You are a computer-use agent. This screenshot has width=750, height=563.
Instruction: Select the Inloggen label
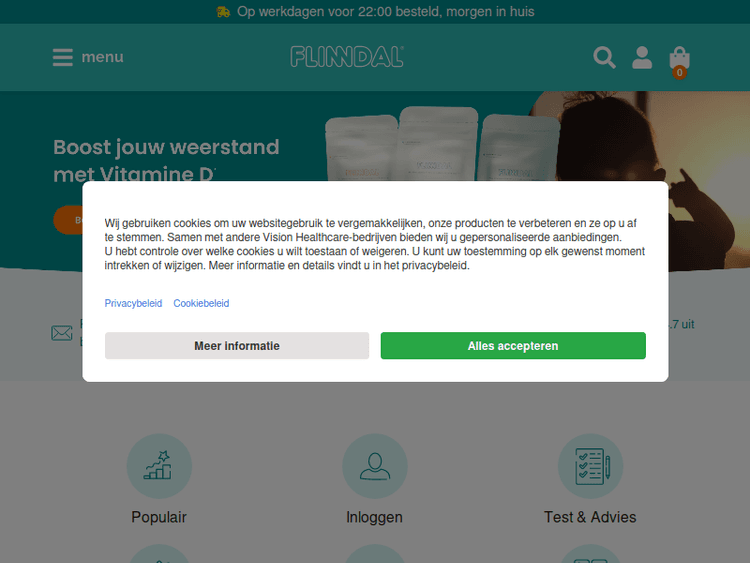[x=375, y=517]
